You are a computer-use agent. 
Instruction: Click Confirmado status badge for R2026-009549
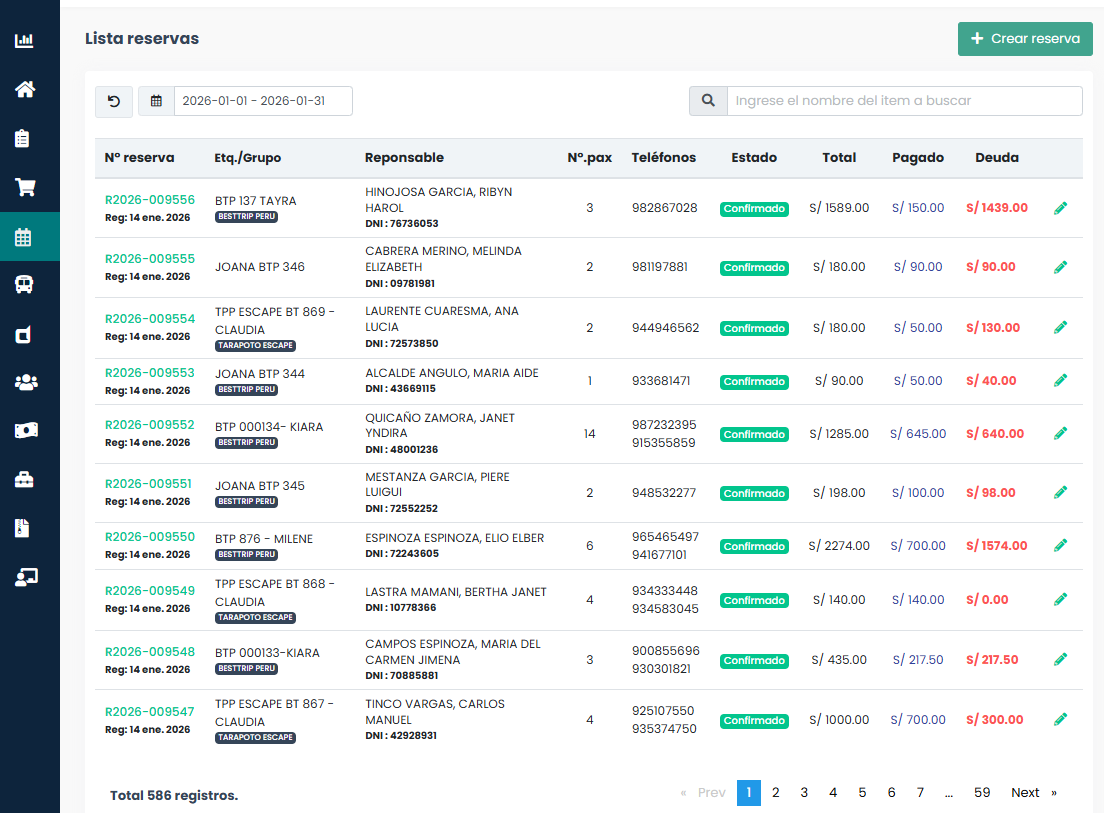coord(754,600)
